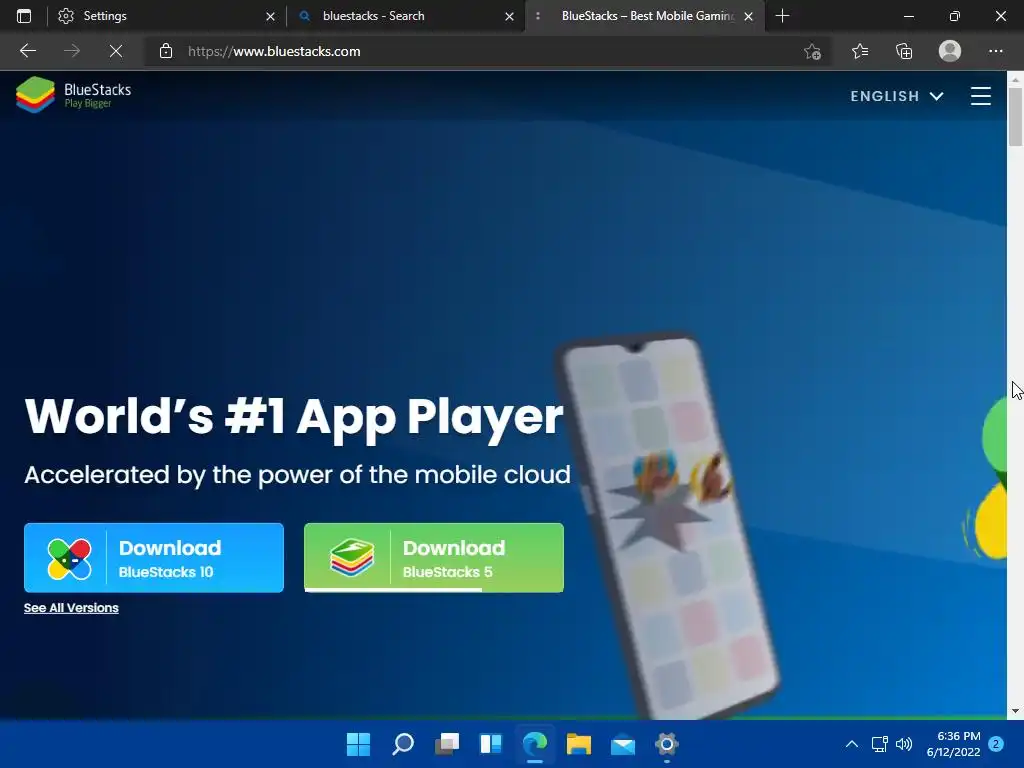Go back to the previous page
The width and height of the screenshot is (1024, 768).
click(27, 51)
